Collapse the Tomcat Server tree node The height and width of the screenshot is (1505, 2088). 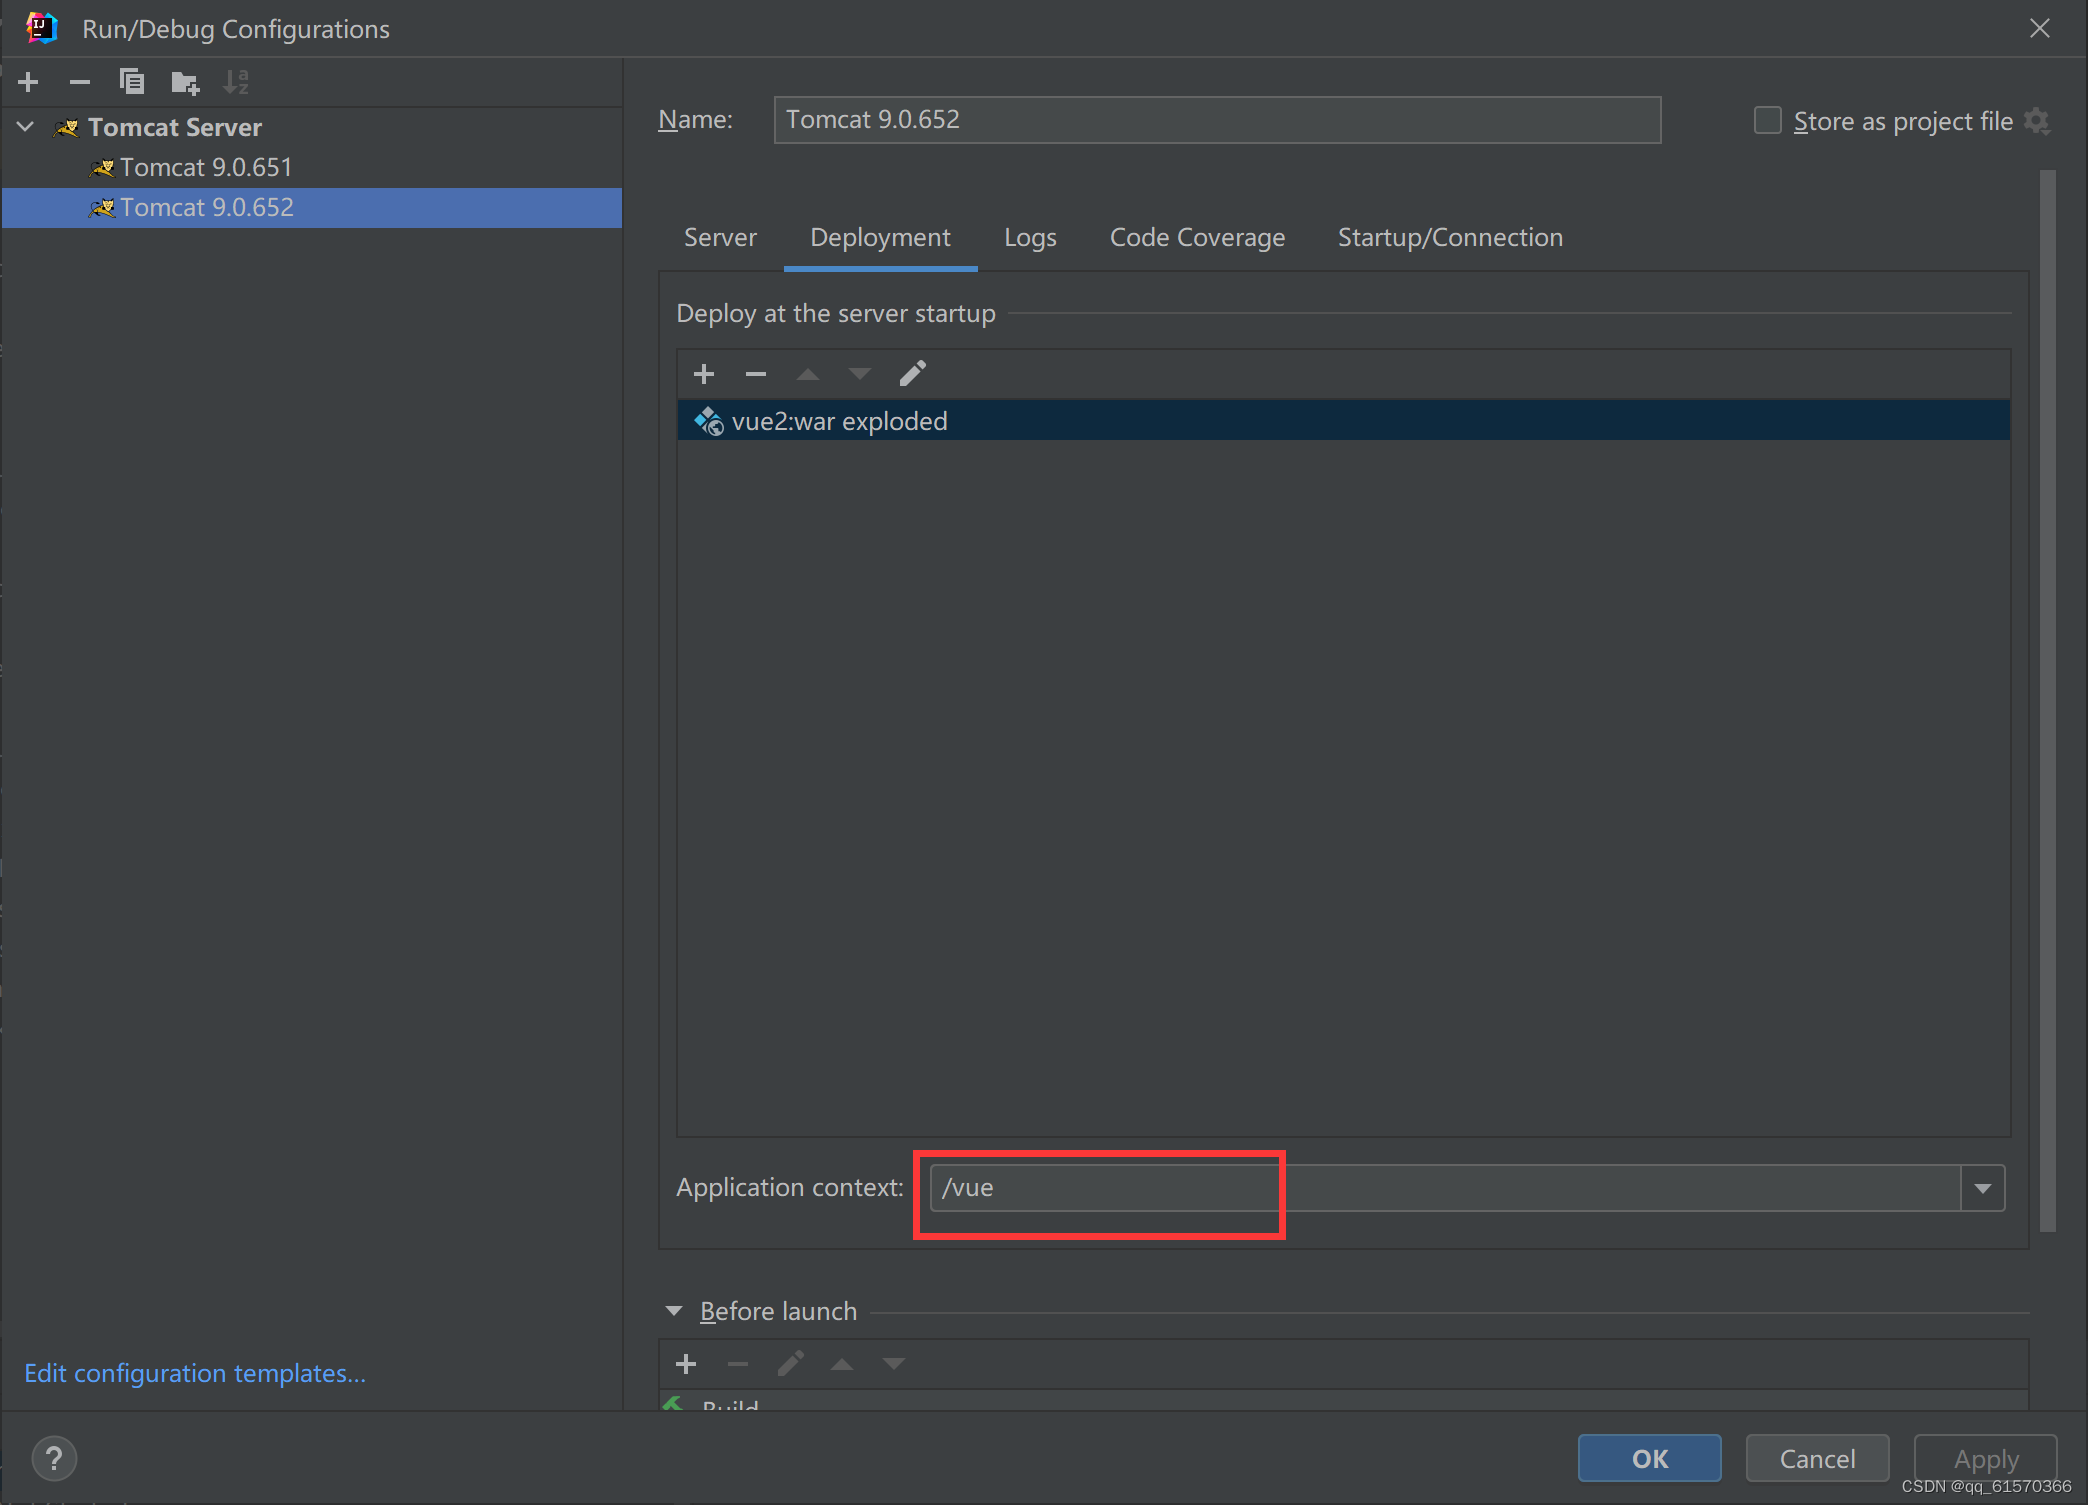(27, 127)
